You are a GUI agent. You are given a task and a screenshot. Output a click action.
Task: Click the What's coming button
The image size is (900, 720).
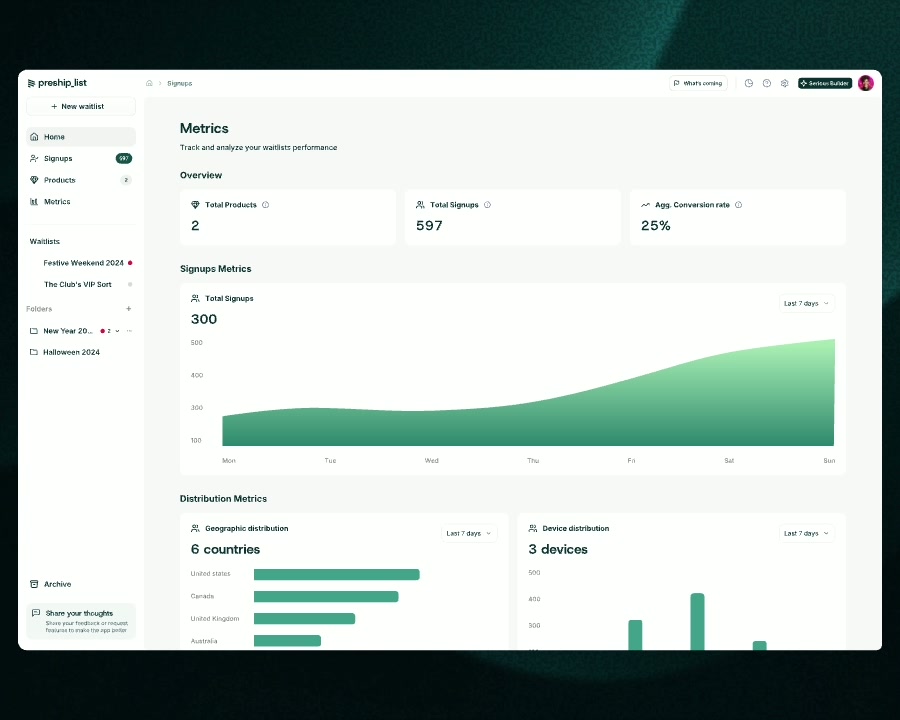click(697, 83)
